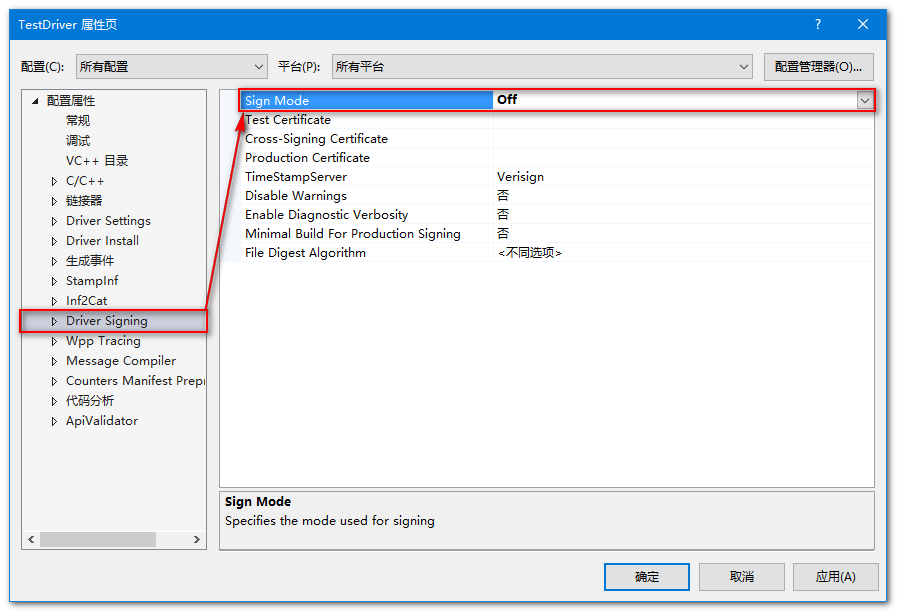Image resolution: width=897 pixels, height=612 pixels.
Task: Select the TimeStampServer property row
Action: [x=557, y=177]
